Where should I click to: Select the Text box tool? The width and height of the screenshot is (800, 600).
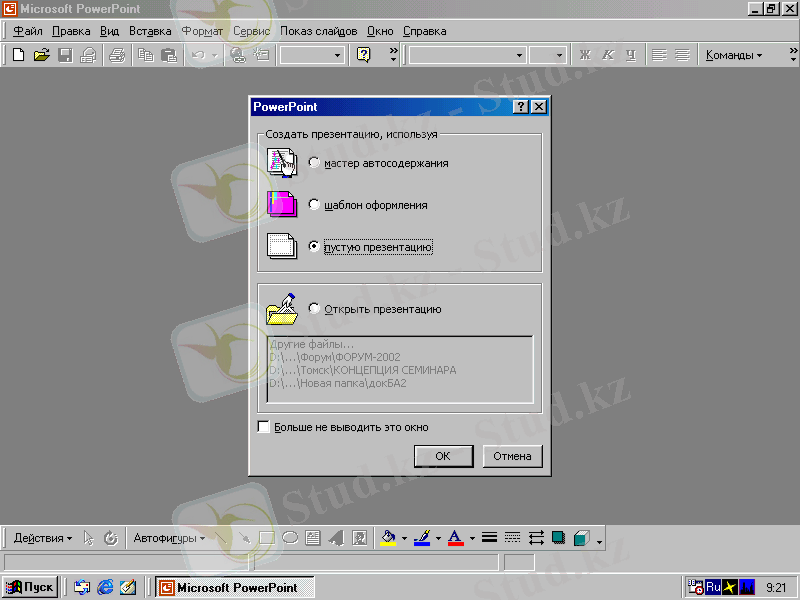(313, 538)
